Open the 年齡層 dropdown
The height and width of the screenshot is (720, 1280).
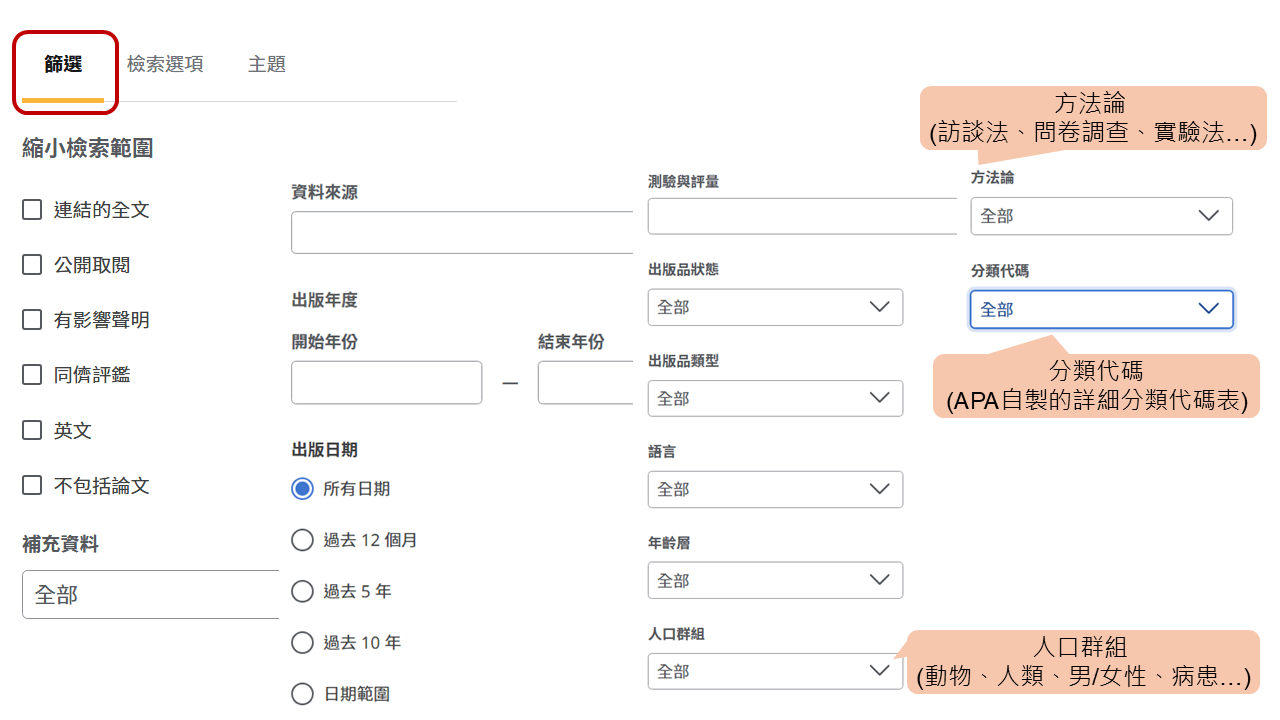(x=775, y=580)
